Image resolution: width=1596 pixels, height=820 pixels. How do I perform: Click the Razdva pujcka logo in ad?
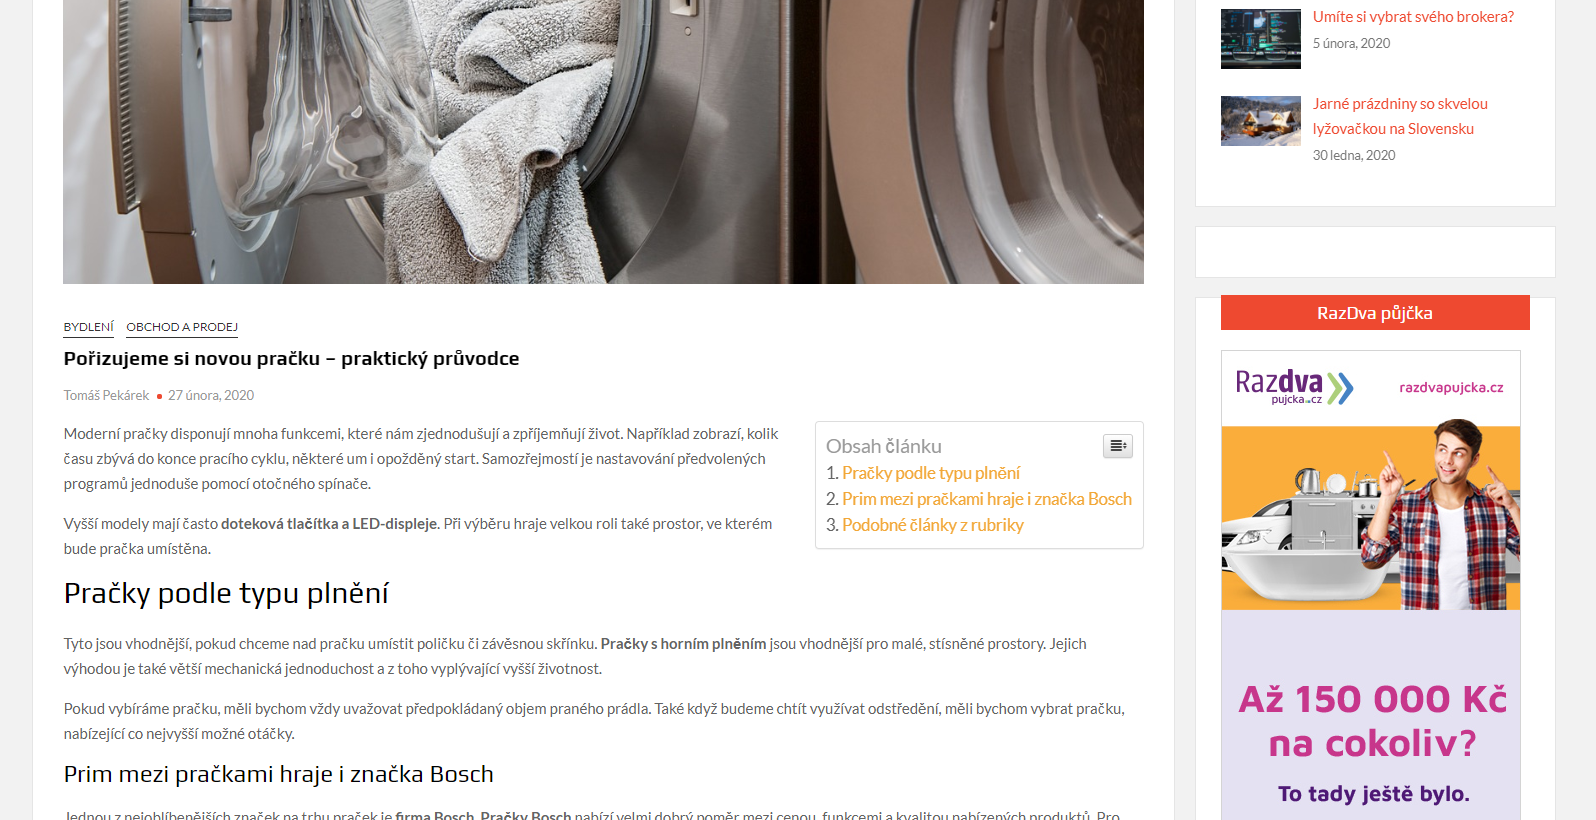click(x=1294, y=386)
